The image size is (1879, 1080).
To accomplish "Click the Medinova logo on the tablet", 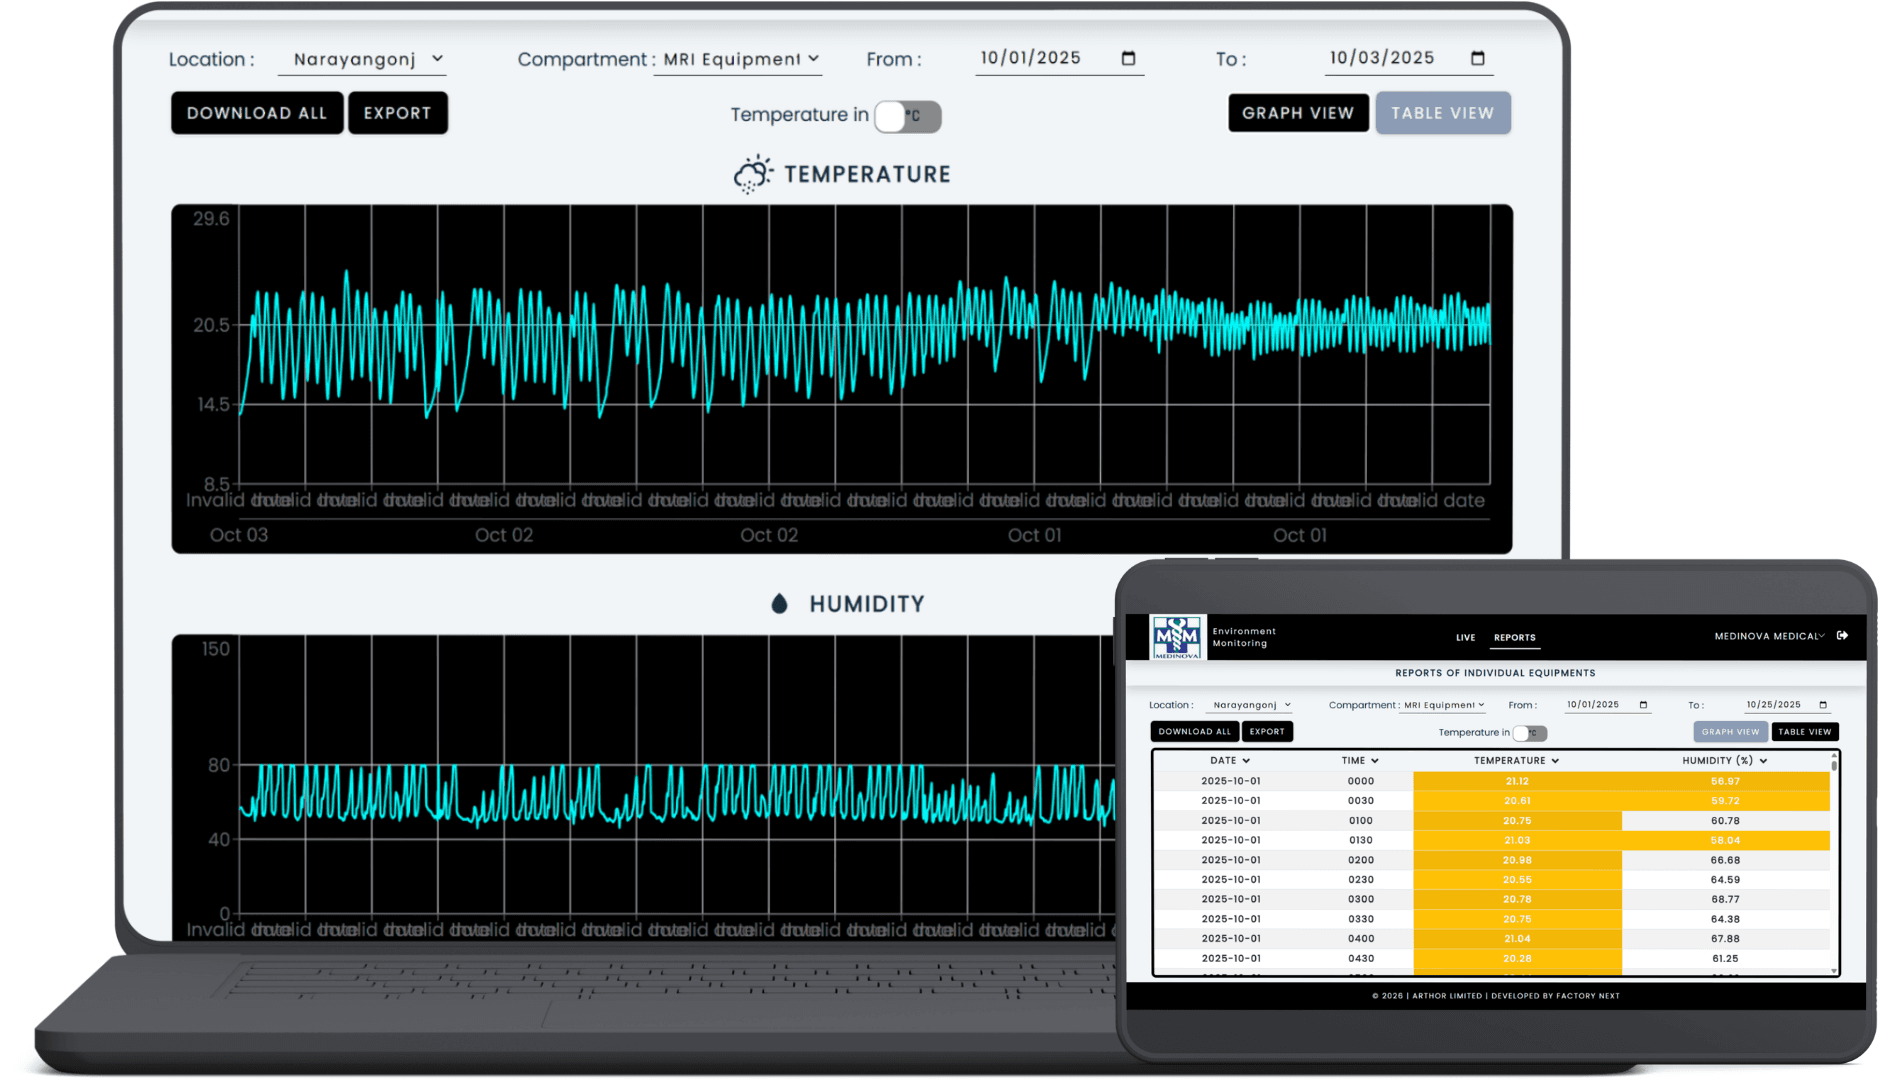I will click(x=1177, y=637).
